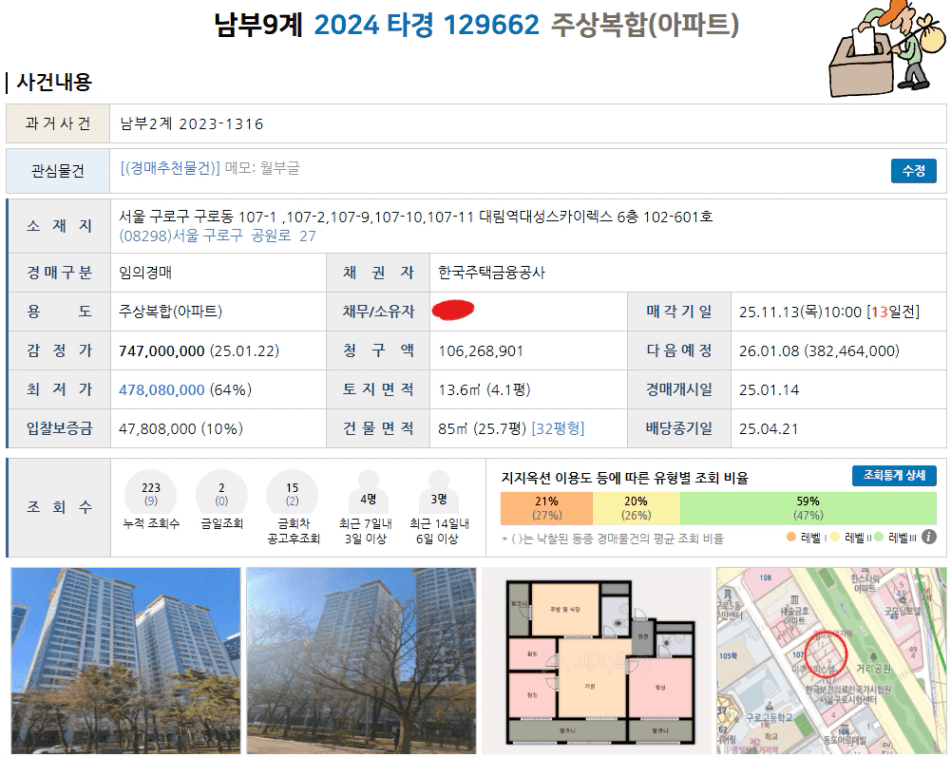951x757 pixels.
Task: Click claim amount 106,268,901
Action: click(x=480, y=351)
